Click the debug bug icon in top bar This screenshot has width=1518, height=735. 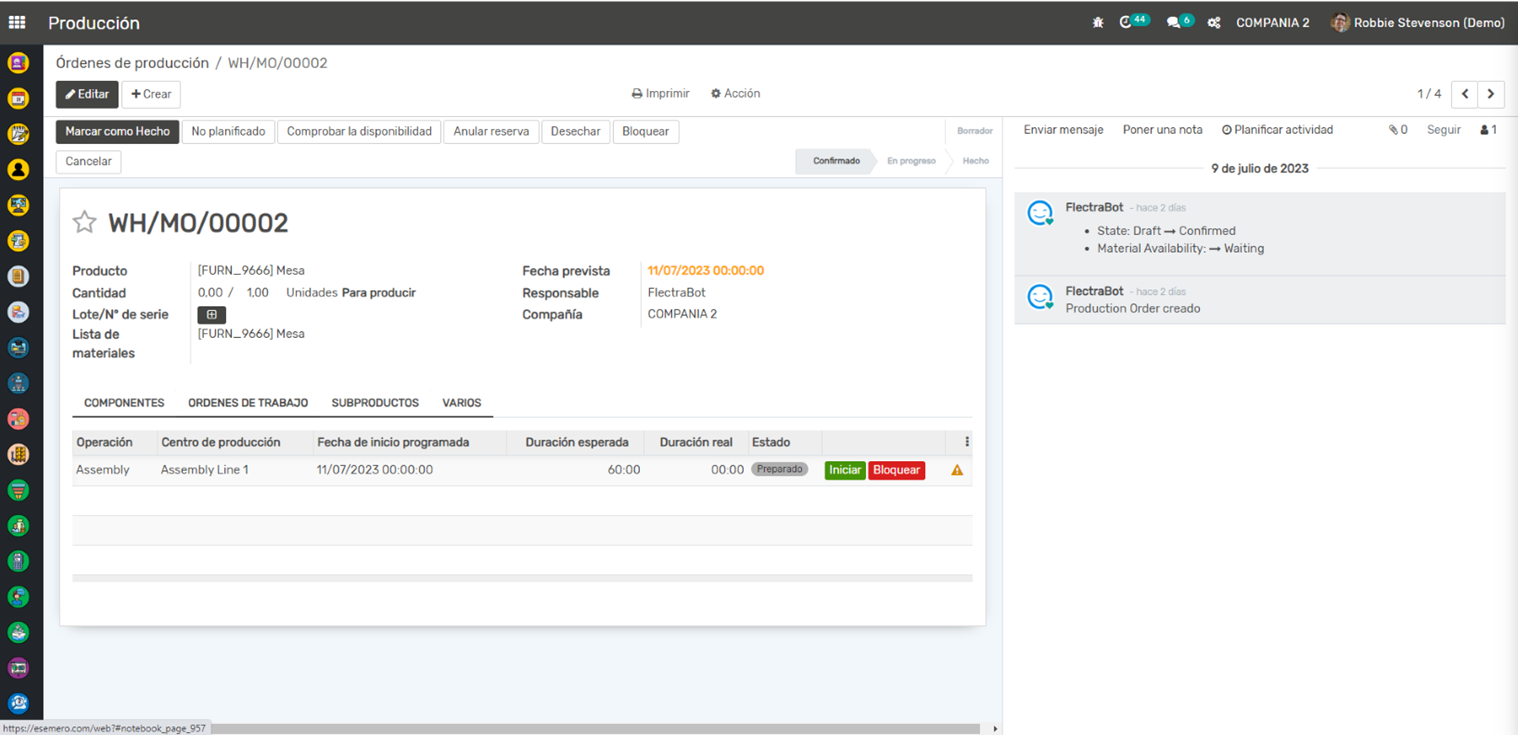pos(1098,23)
